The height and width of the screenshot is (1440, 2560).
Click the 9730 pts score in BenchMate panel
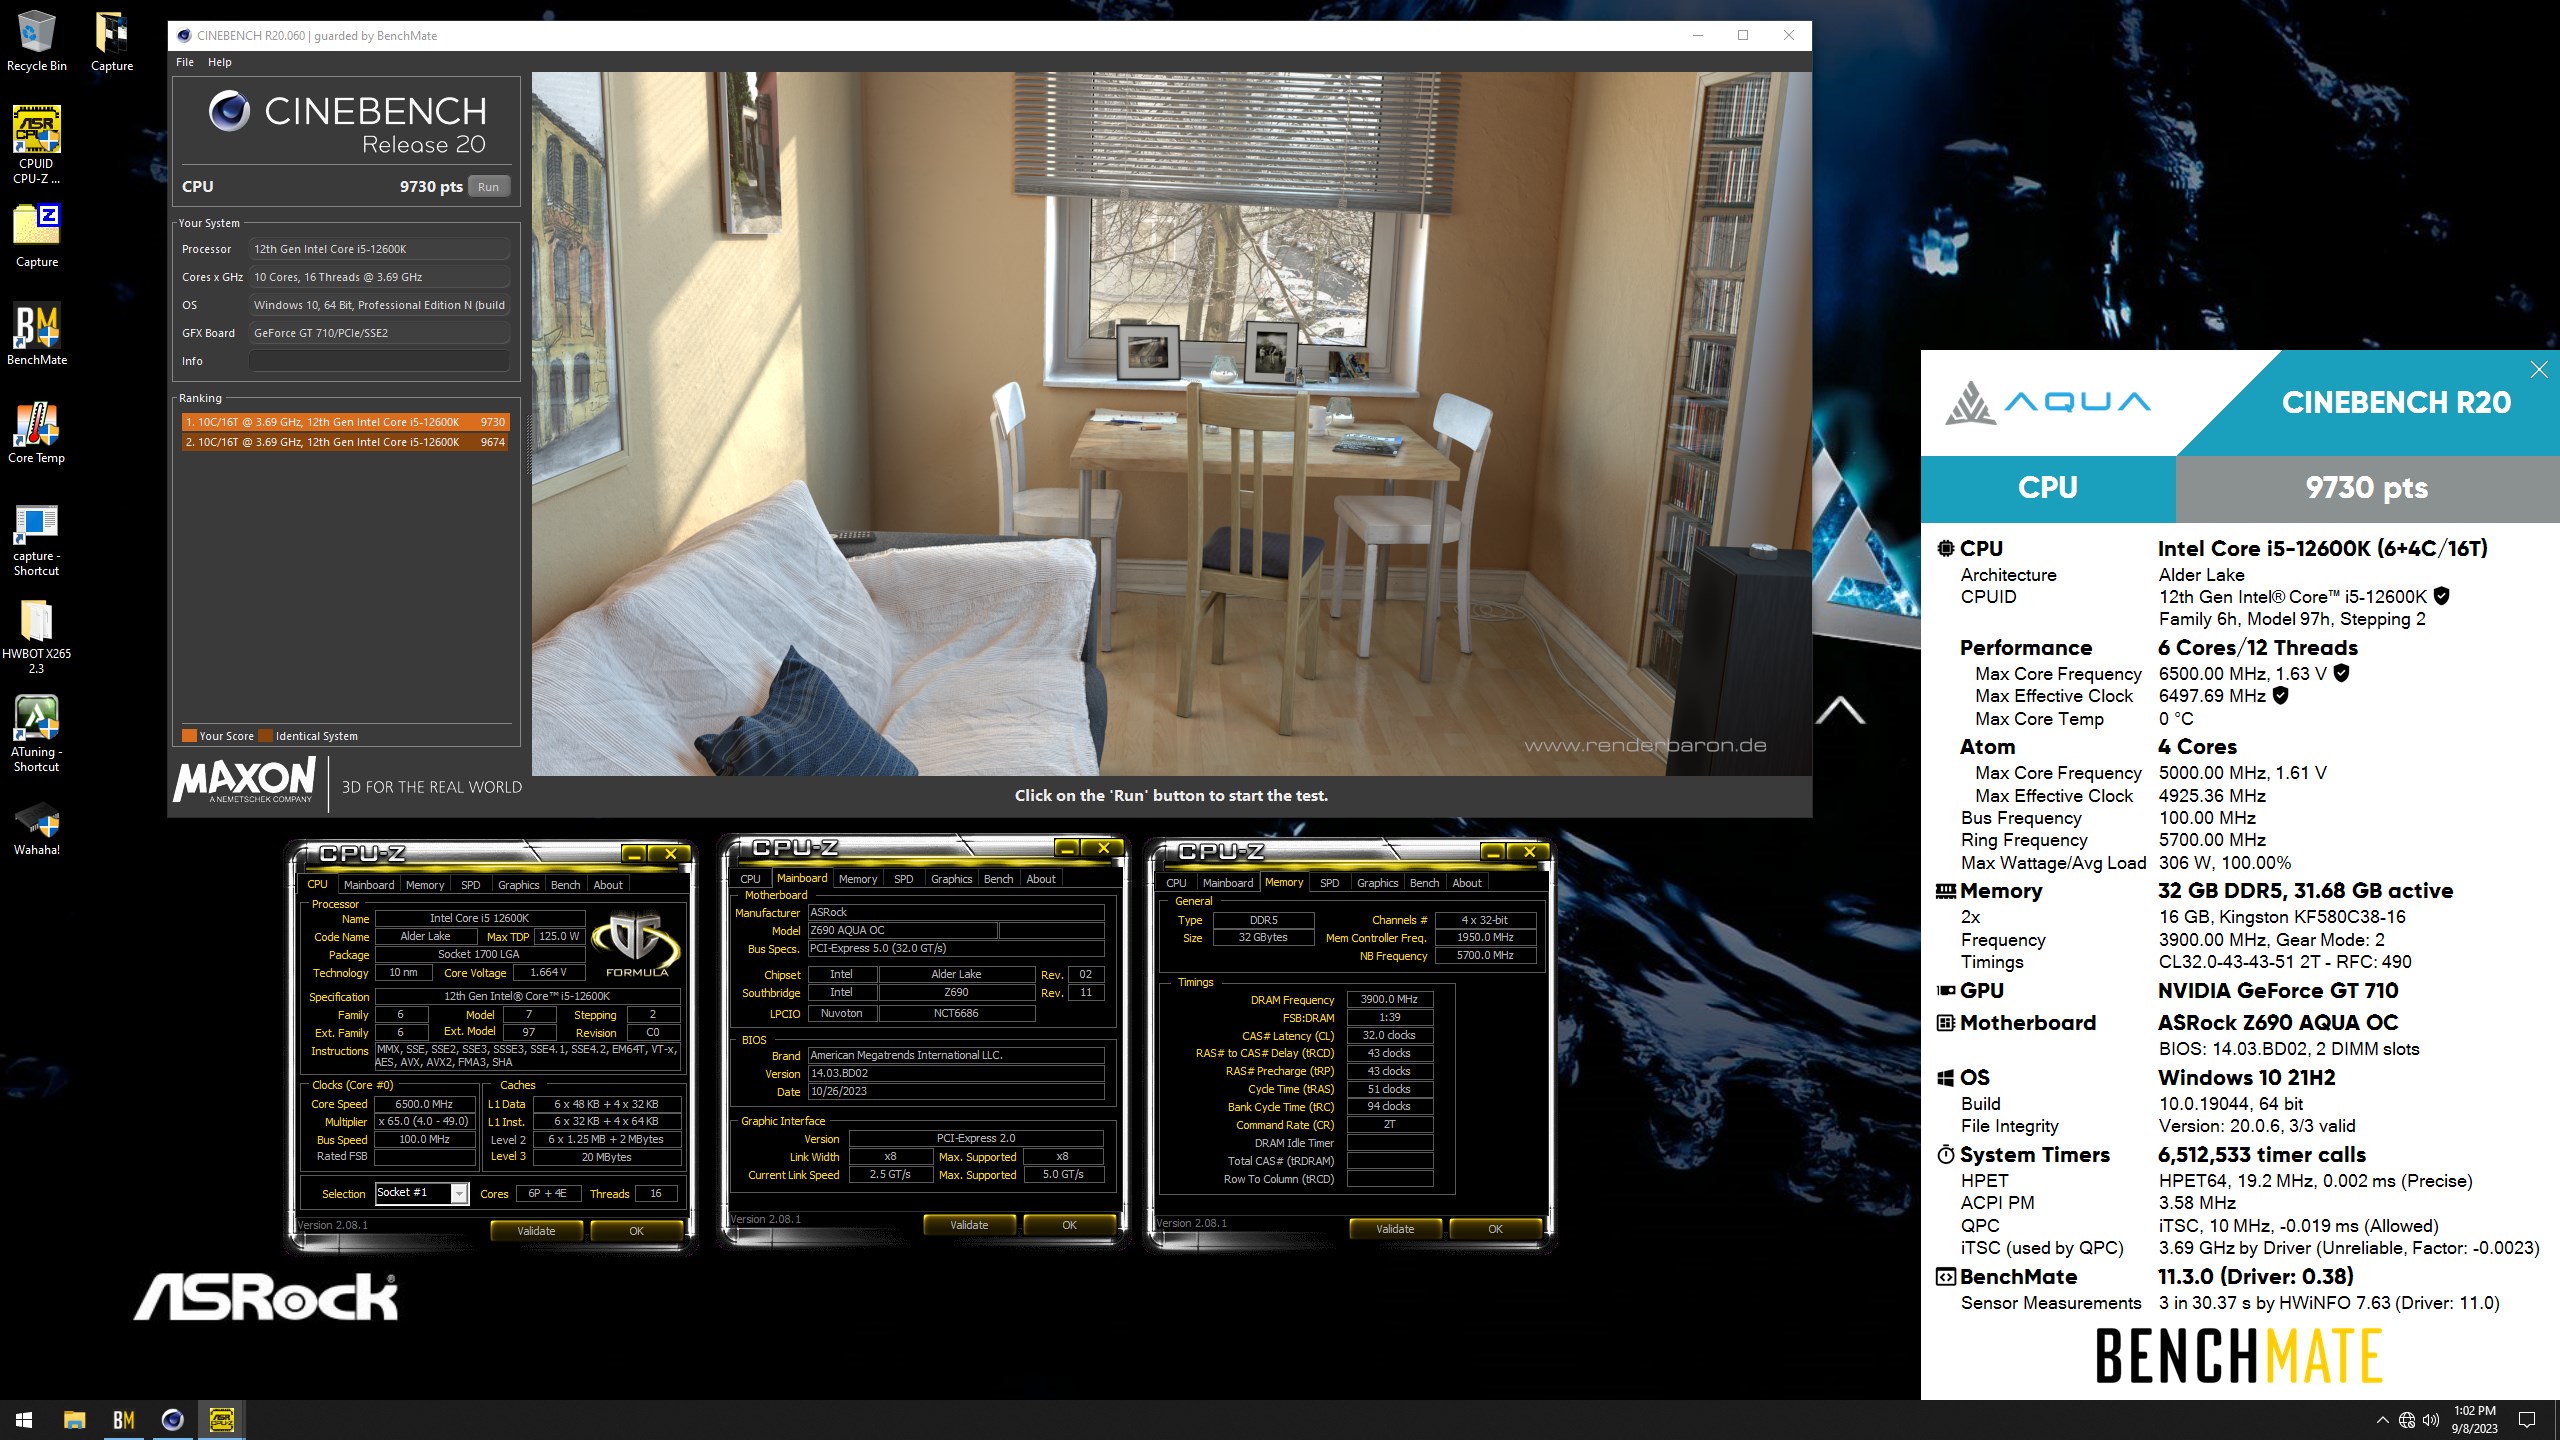pyautogui.click(x=2366, y=488)
